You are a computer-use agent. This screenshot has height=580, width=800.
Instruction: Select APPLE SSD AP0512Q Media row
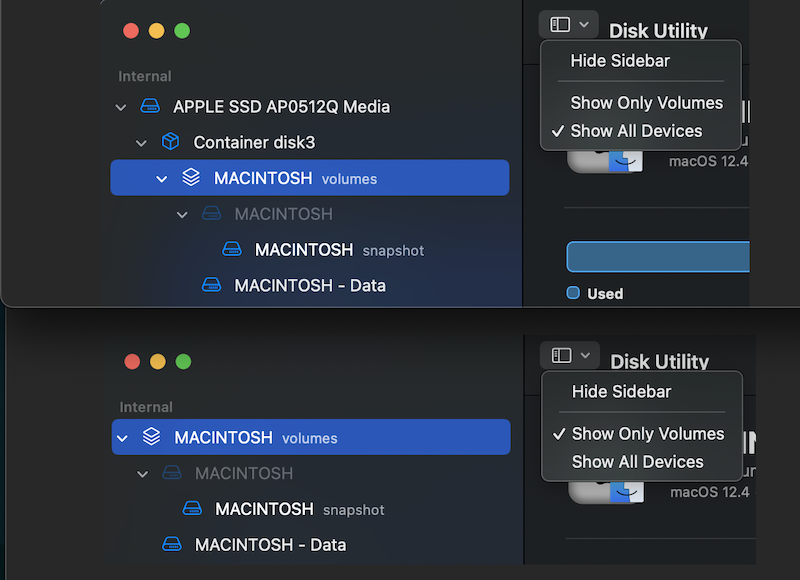tap(310, 106)
